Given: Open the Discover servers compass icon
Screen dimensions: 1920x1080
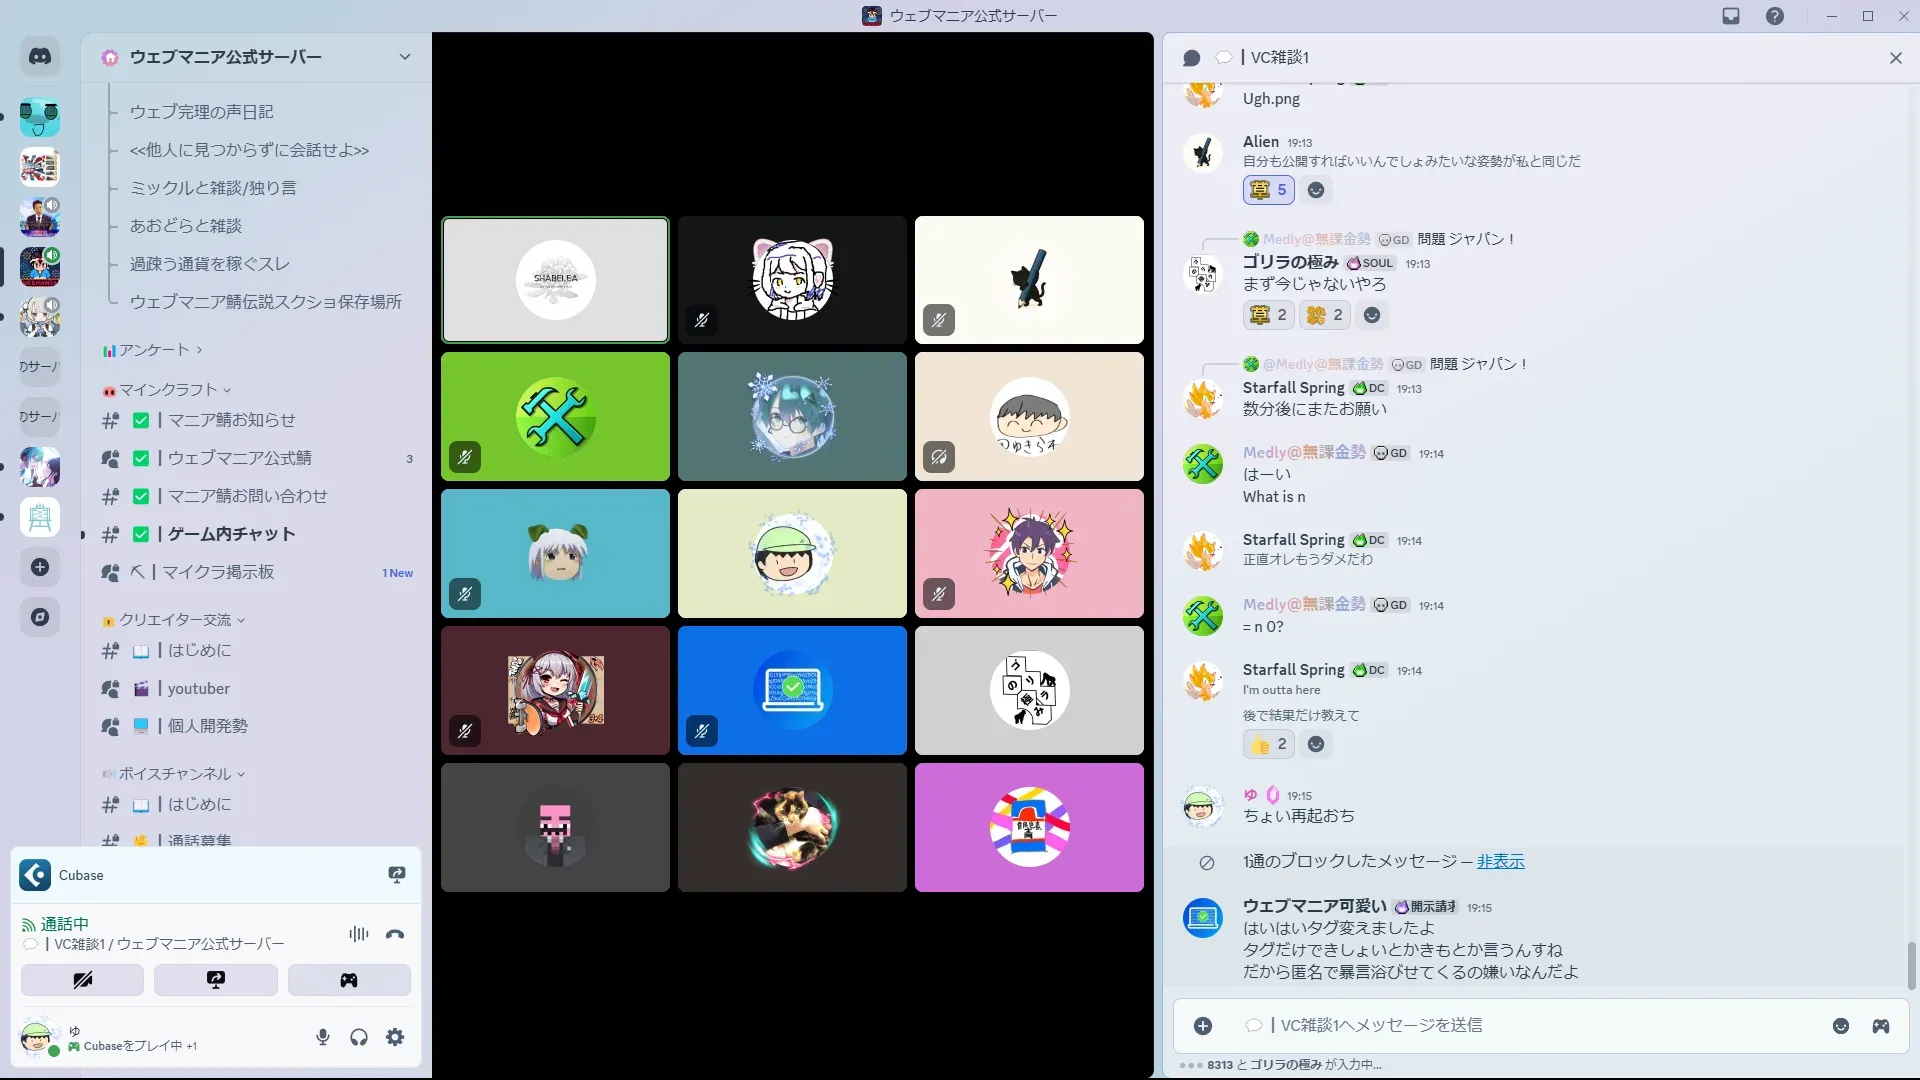Looking at the screenshot, I should (x=40, y=617).
